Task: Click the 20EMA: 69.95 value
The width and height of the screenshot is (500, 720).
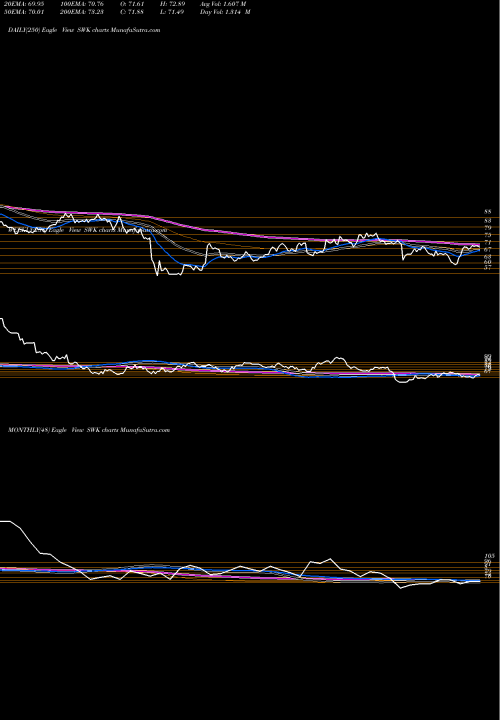Action: [x=24, y=4]
